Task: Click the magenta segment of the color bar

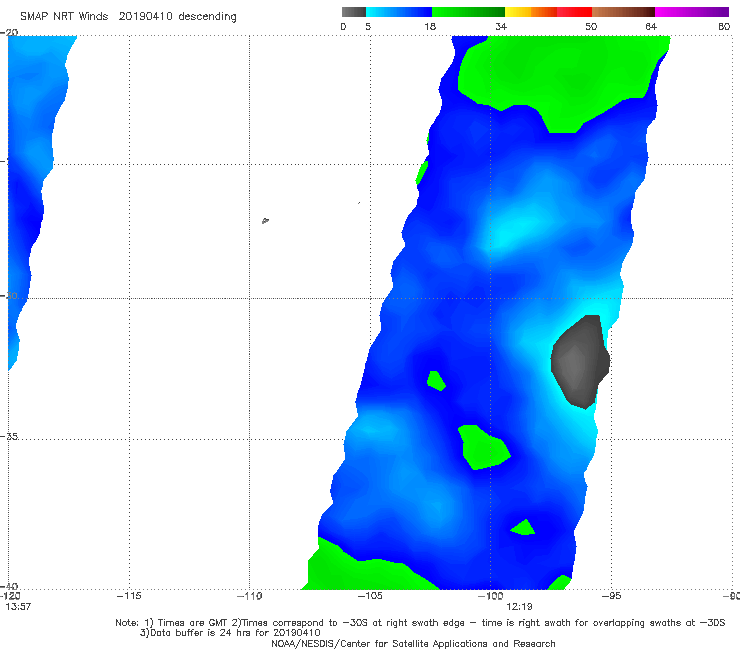Action: (692, 12)
